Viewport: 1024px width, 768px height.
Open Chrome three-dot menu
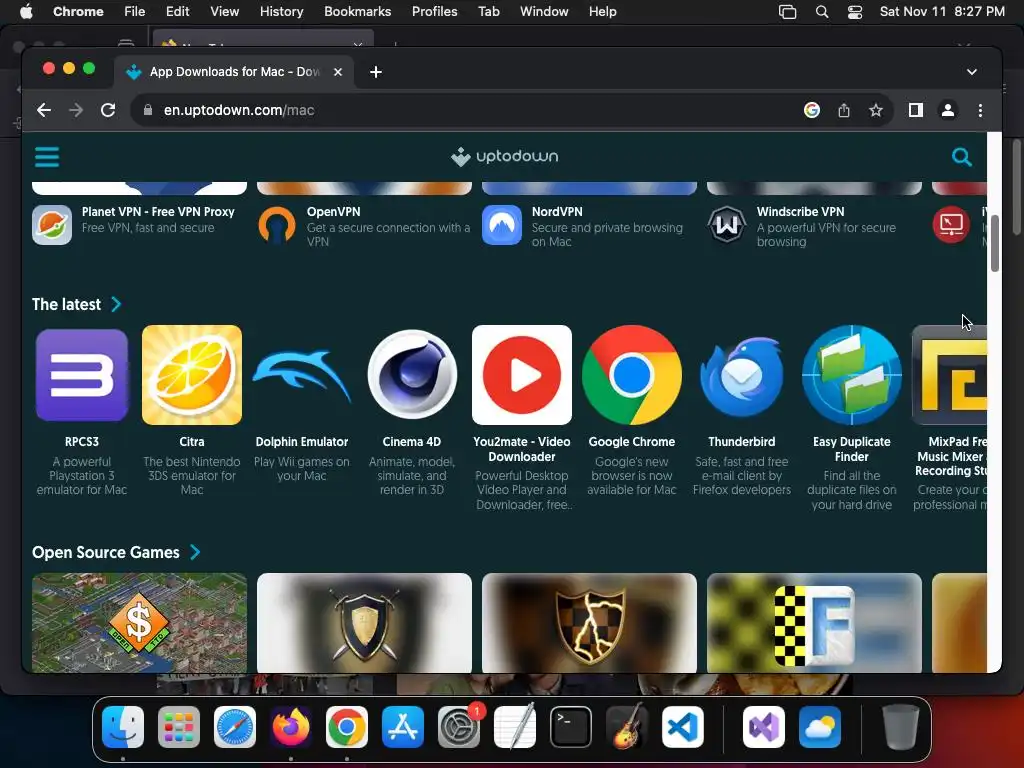(980, 110)
